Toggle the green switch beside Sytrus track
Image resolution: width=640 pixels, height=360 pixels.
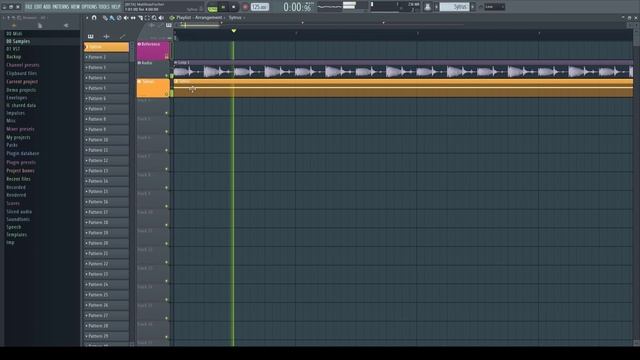(172, 93)
